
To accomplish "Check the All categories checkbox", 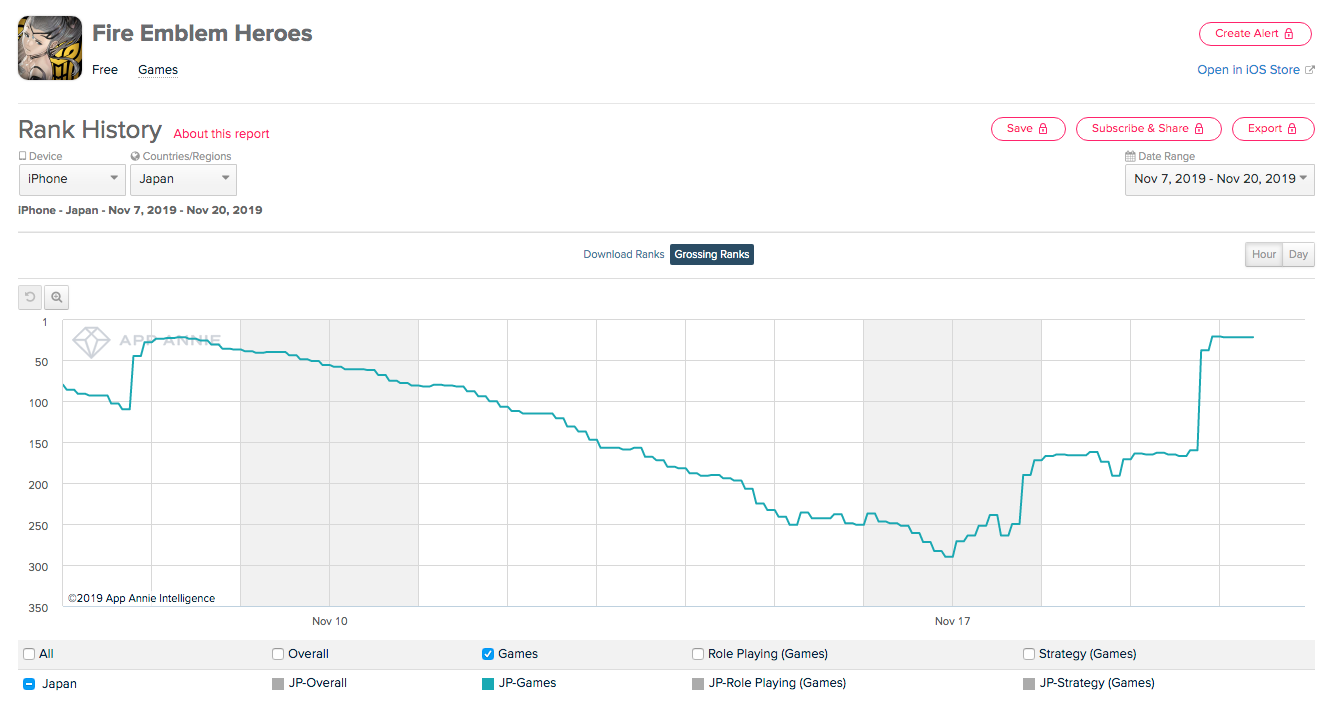I will pos(29,654).
